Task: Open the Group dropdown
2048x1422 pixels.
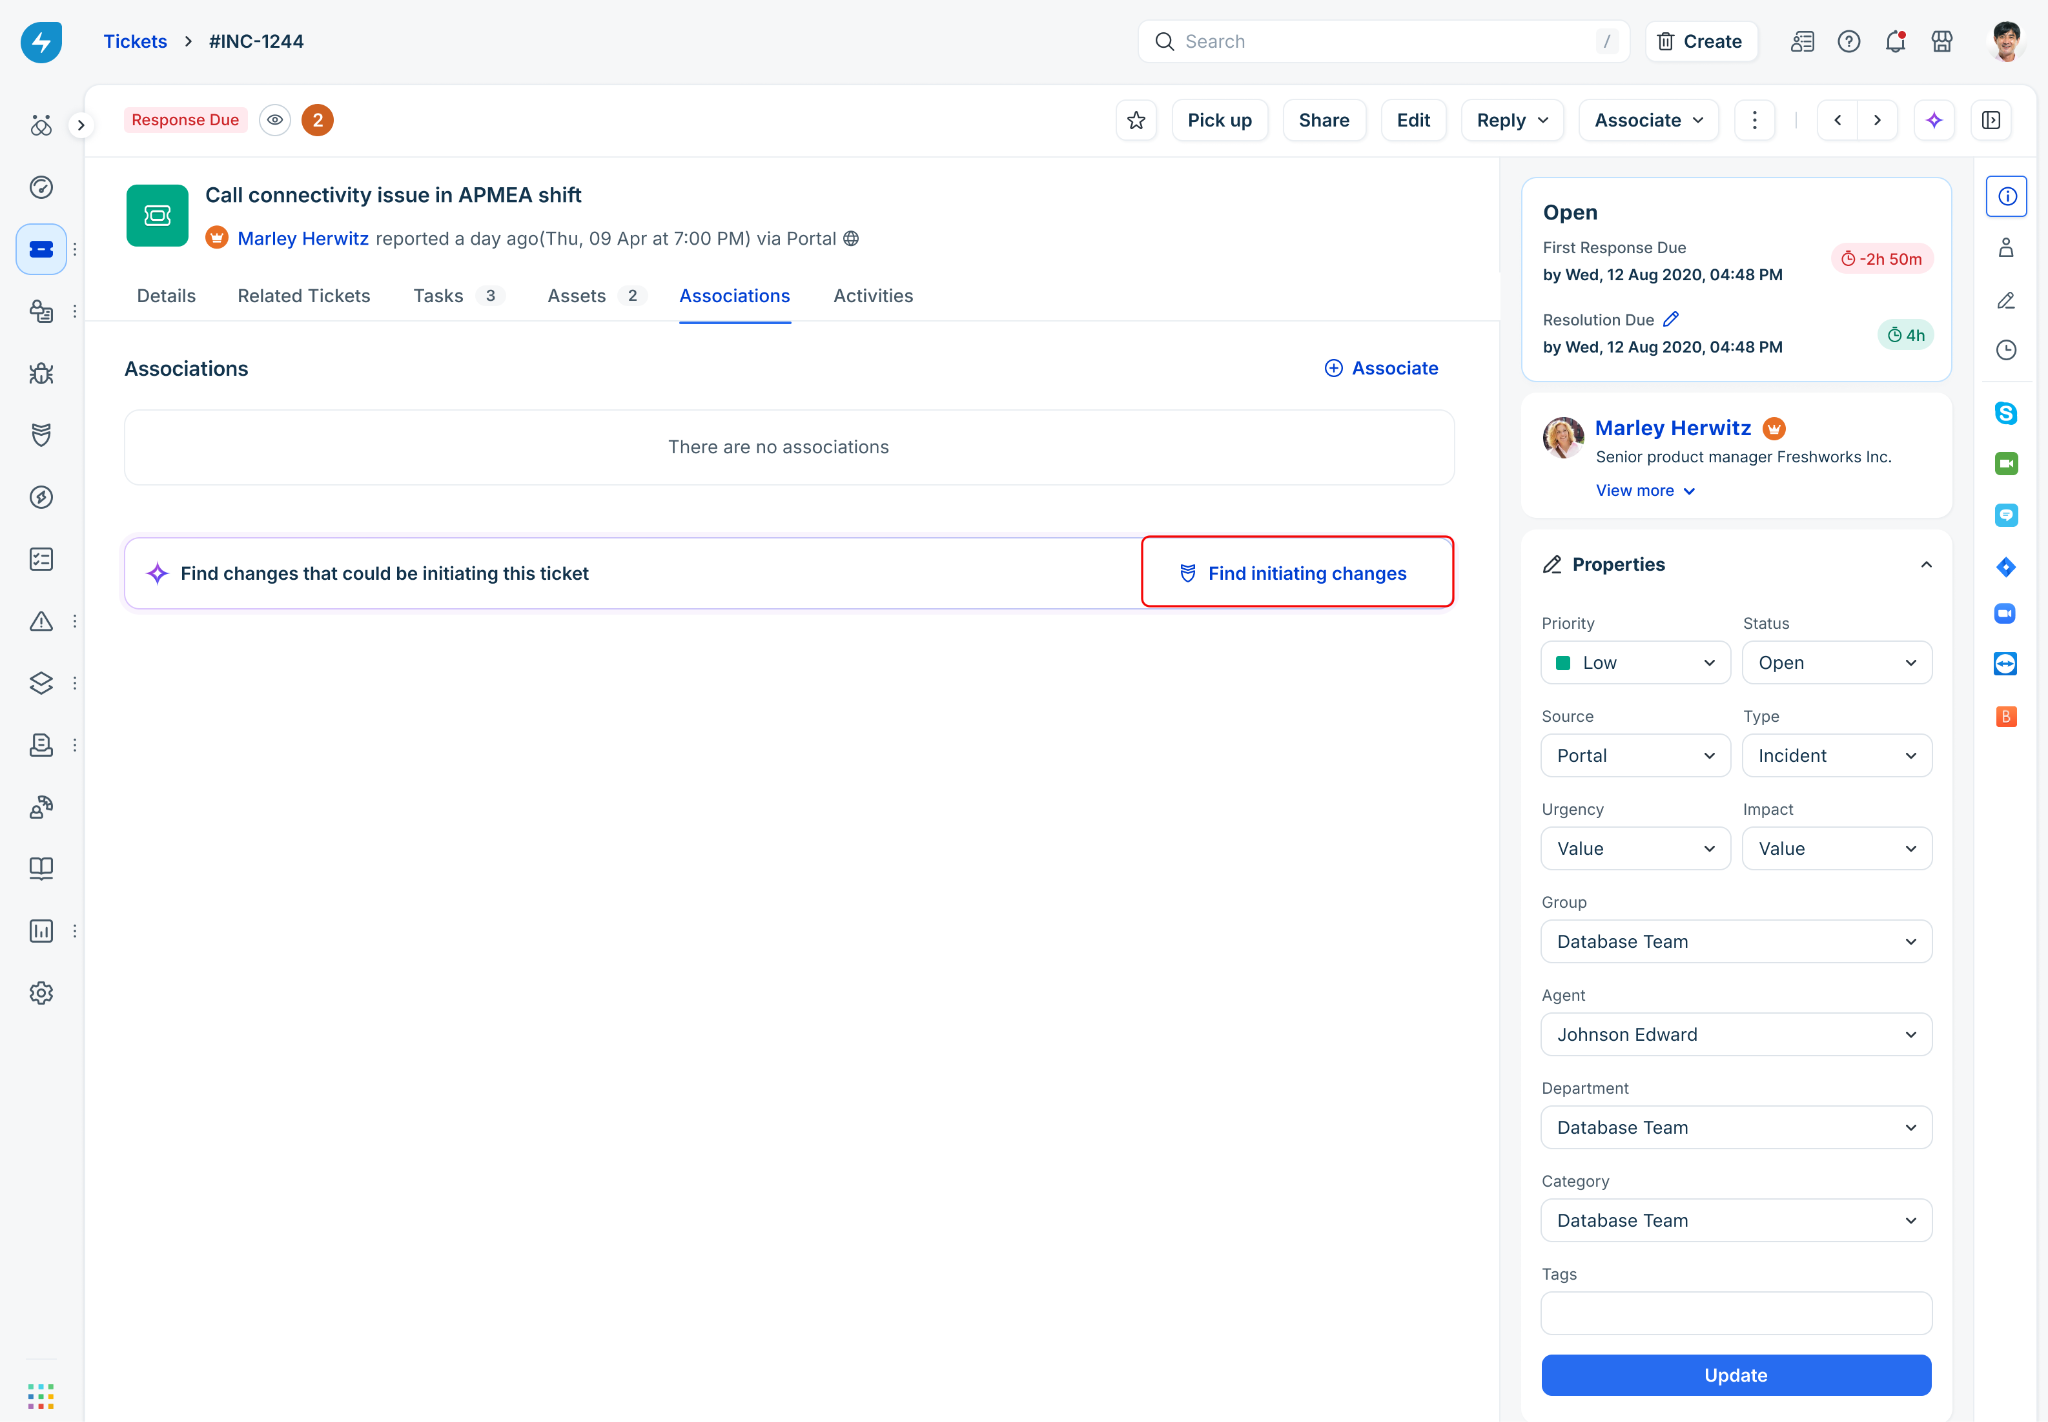Action: click(x=1736, y=942)
